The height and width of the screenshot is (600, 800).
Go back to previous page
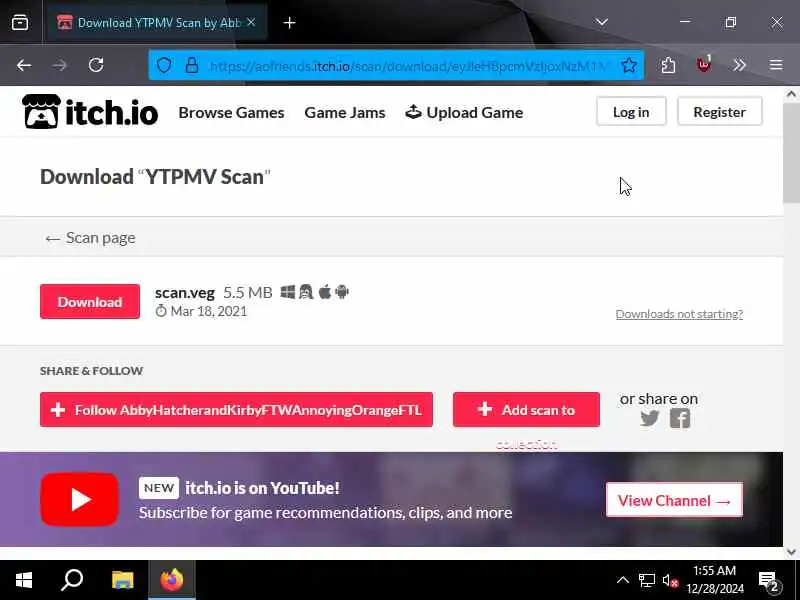[23, 65]
